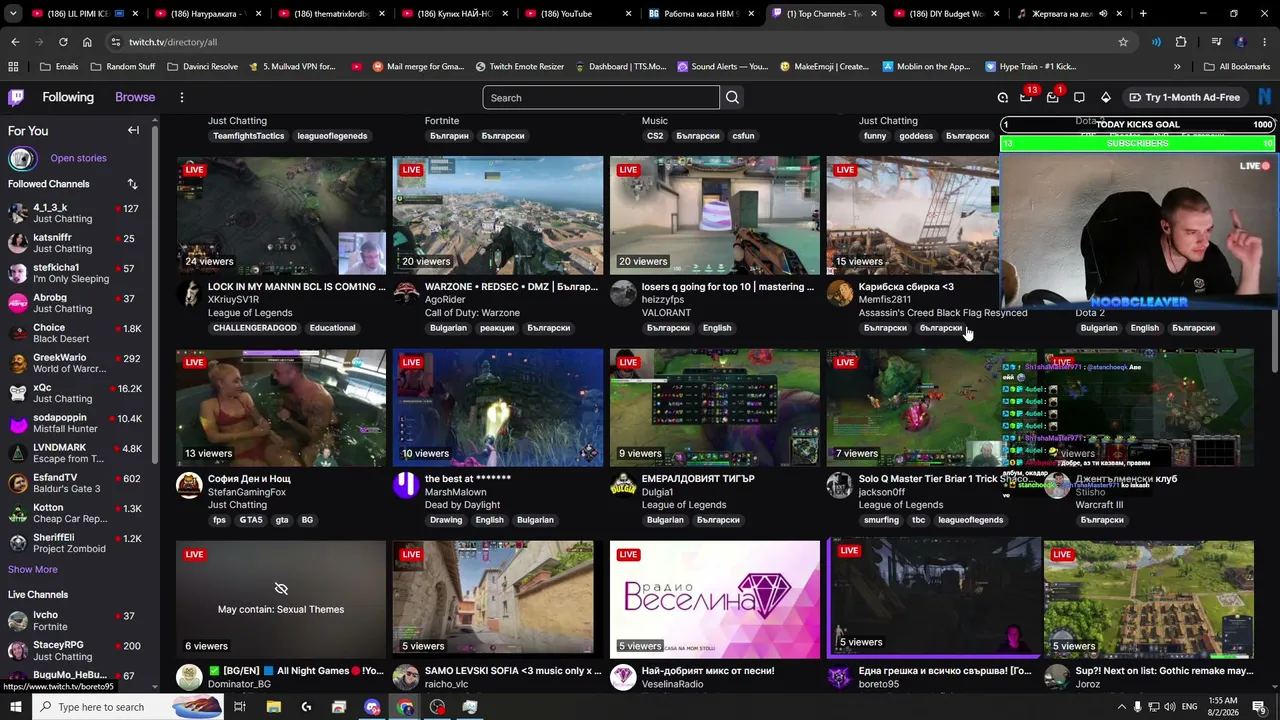Viewport: 1280px width, 720px height.
Task: Open the taskbar volume control
Action: [x=1169, y=707]
